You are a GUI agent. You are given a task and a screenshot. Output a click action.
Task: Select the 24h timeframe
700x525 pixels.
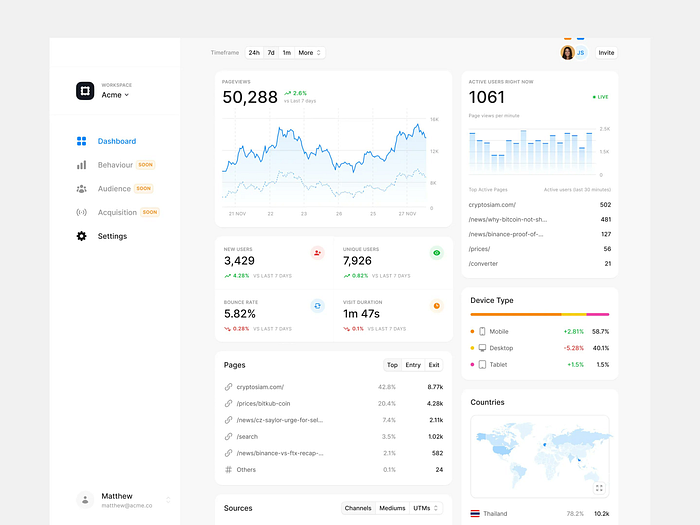click(254, 53)
